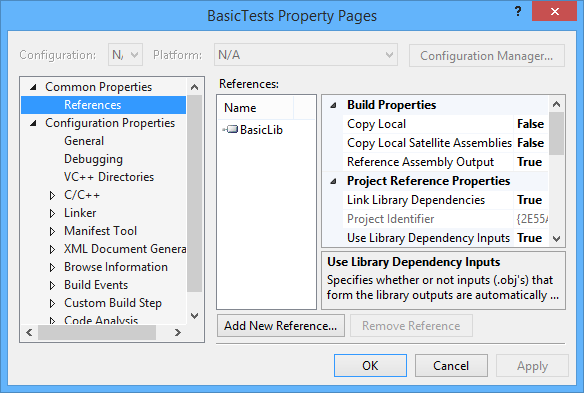Expand the XML Document Generator node
Screen dimensions: 584x393
[52, 249]
